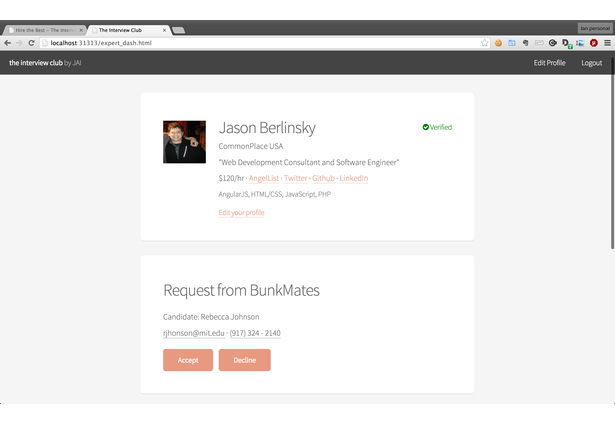Open the Ian personal profile switcher
The width and height of the screenshot is (615, 424).
595,28
